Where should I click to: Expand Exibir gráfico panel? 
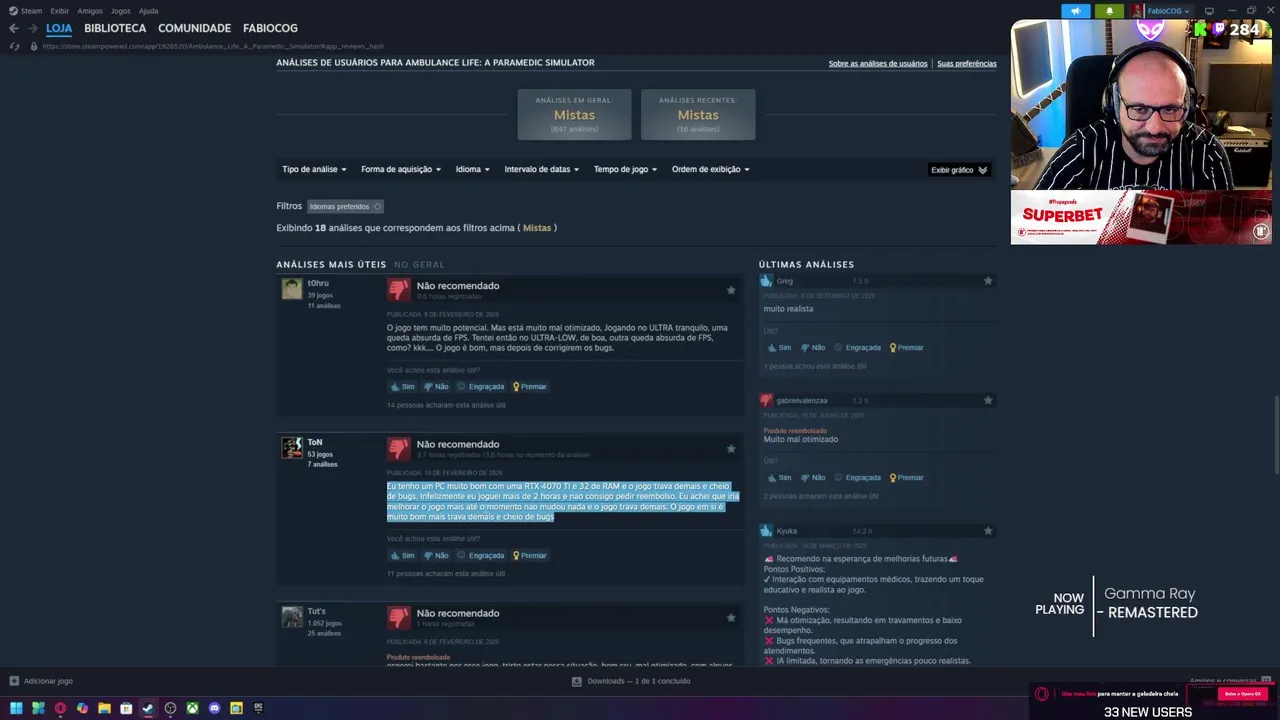(x=959, y=170)
